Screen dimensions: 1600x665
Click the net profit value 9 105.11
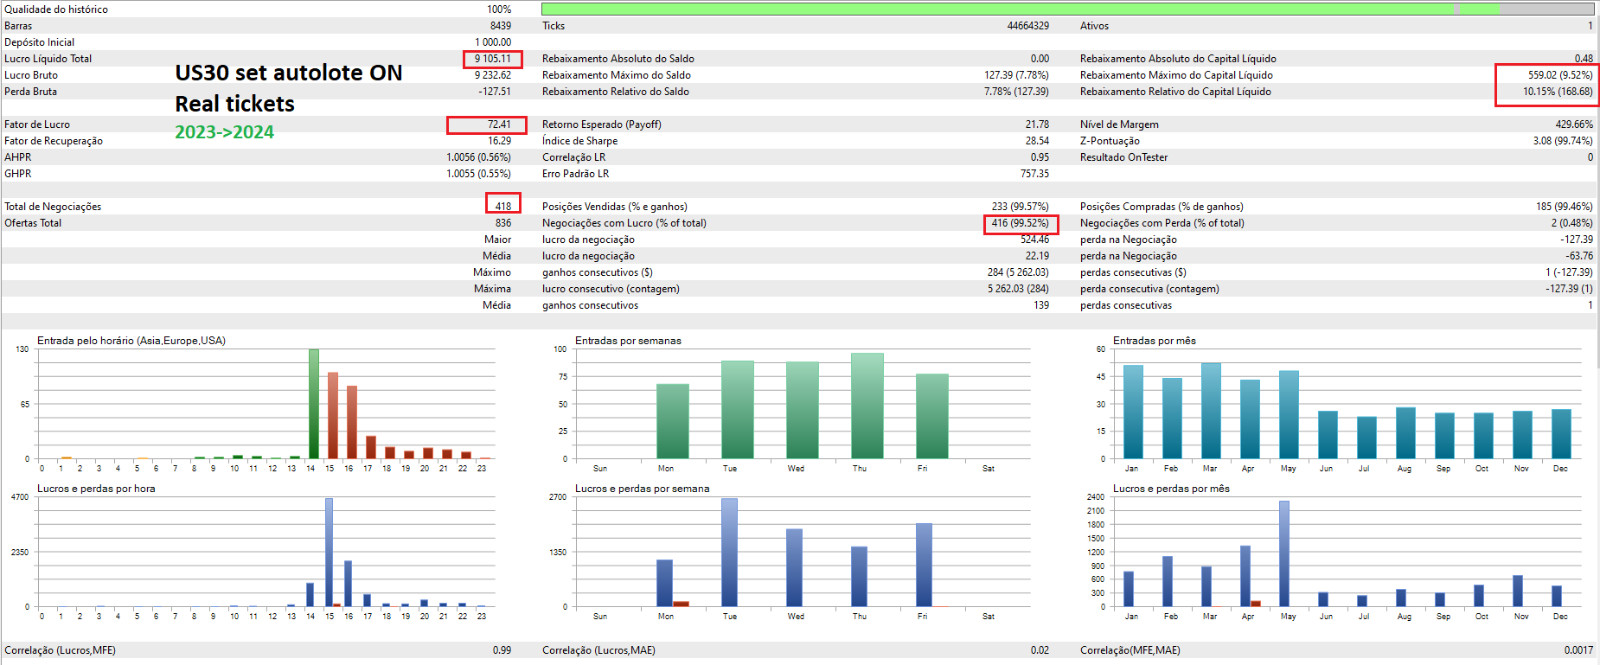(492, 59)
